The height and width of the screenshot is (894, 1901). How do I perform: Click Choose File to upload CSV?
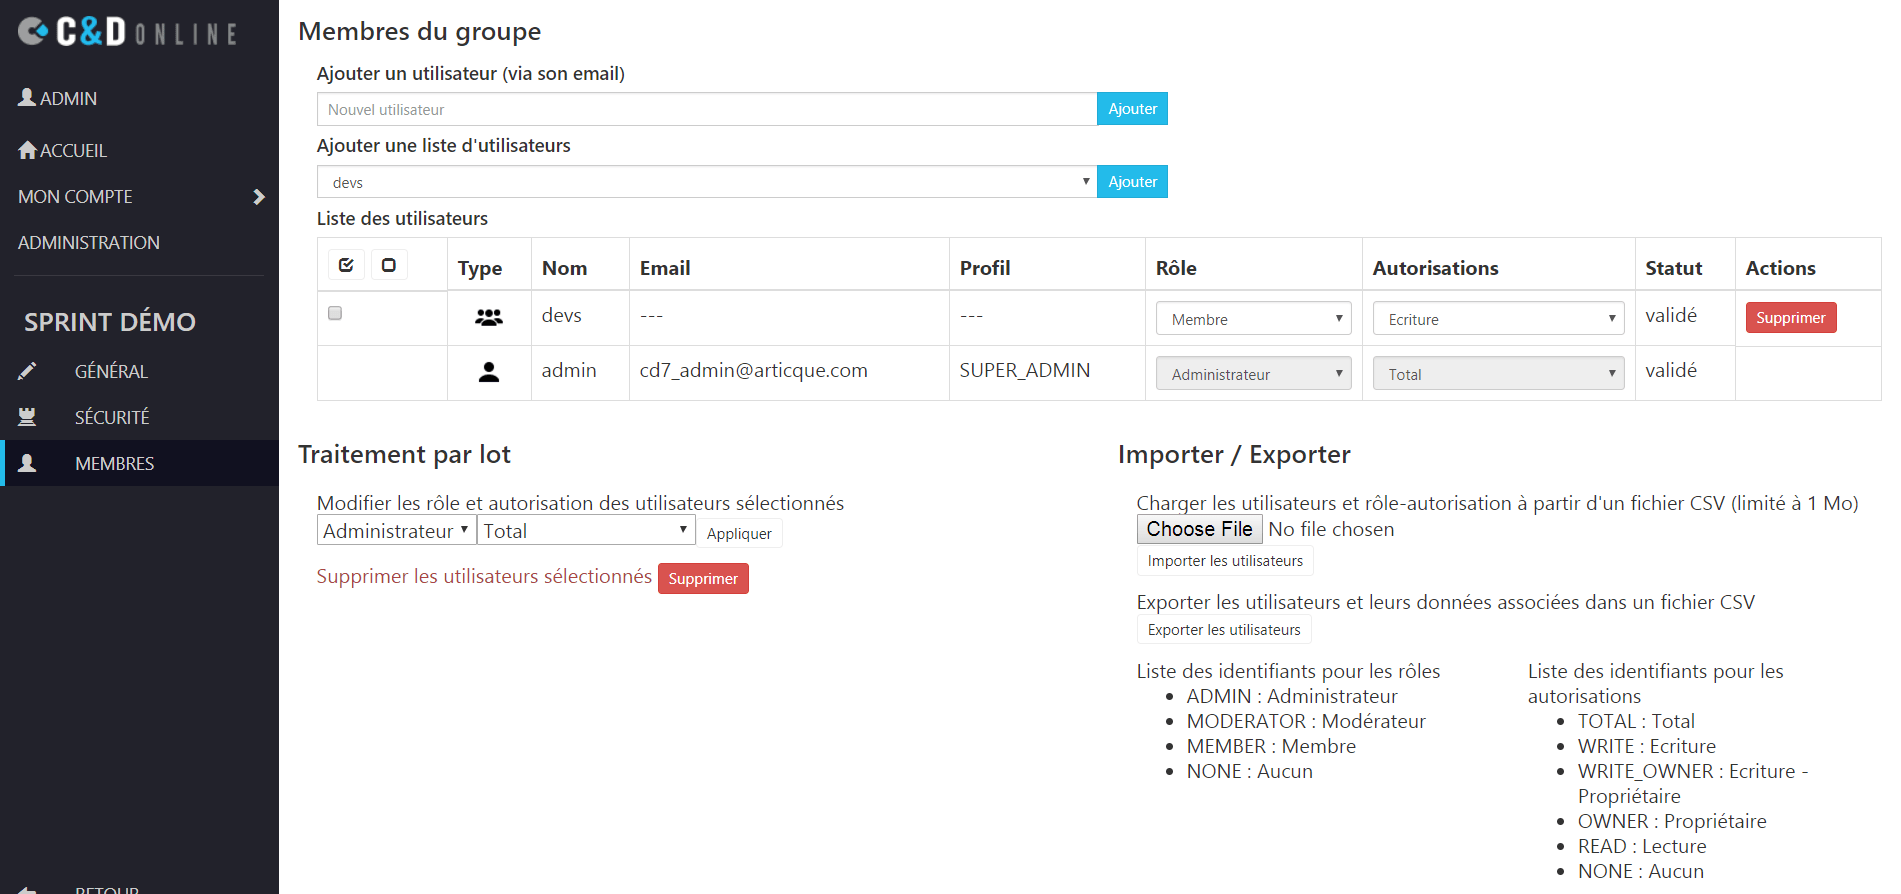[1199, 529]
